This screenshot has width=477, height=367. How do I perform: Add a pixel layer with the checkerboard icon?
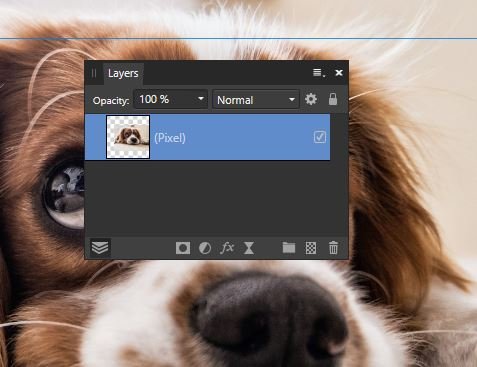coord(311,248)
